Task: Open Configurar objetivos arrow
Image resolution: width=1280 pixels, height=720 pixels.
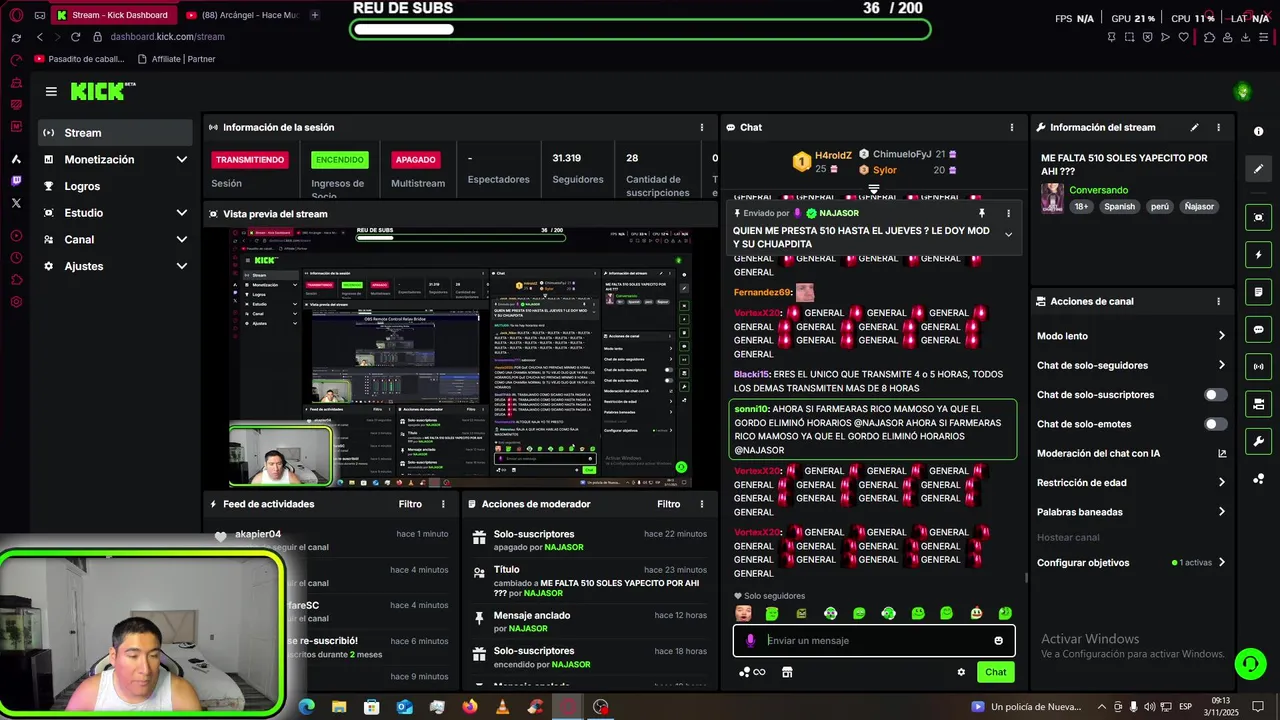Action: point(1221,562)
